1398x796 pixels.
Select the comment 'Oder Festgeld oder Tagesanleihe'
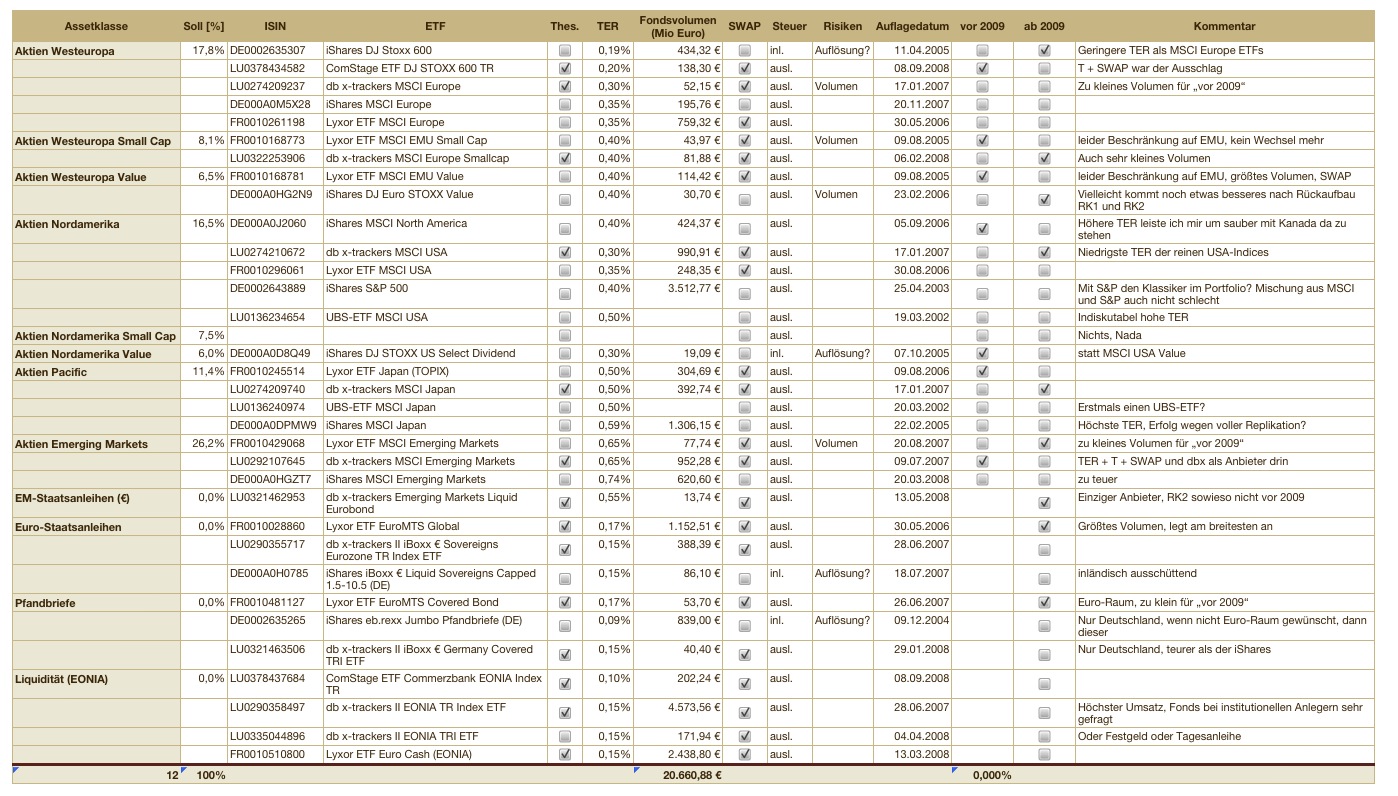1224,736
